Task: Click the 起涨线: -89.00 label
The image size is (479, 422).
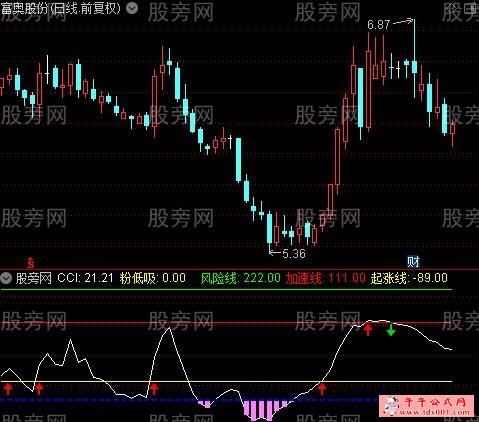Action: (409, 278)
